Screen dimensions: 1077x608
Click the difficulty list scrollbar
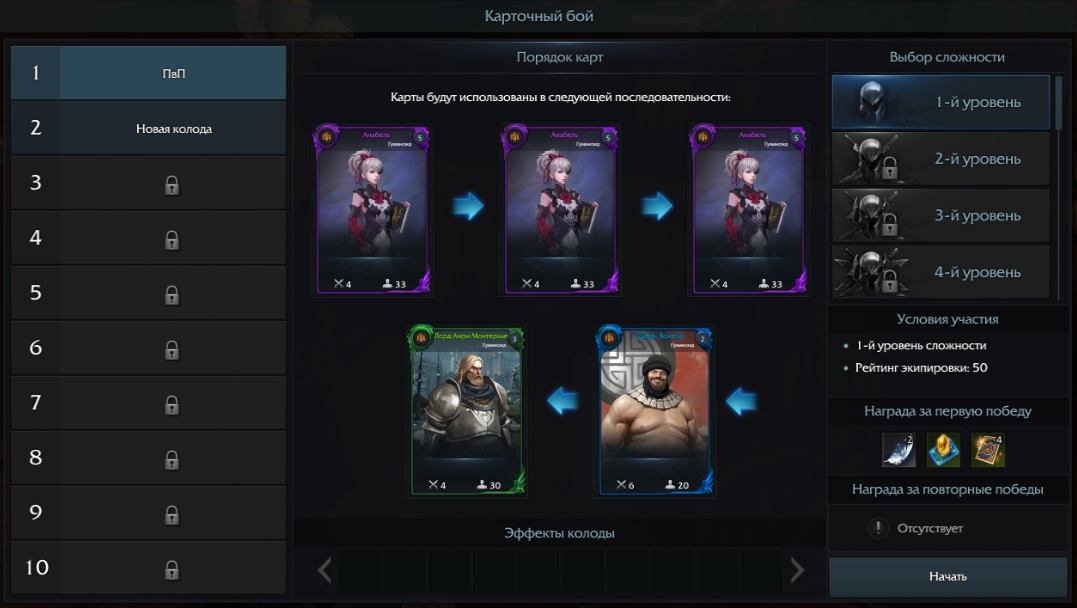[1058, 102]
